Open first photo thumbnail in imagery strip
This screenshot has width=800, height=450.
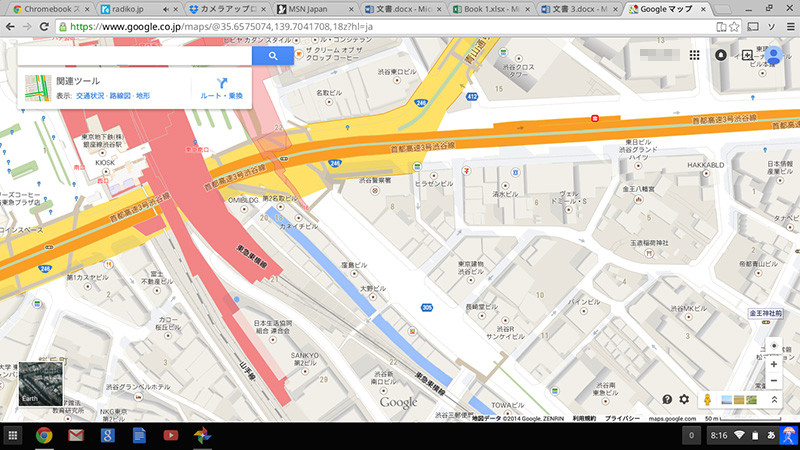pos(727,400)
